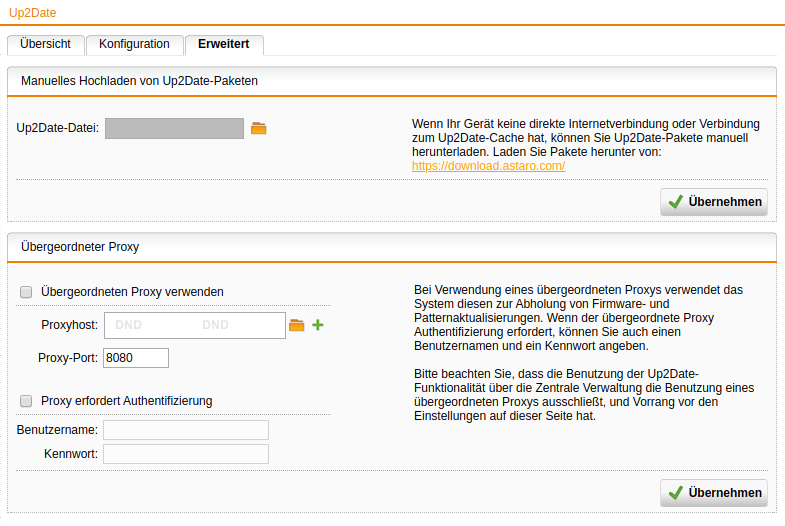Open file browser icon next to Up2Date-Datei
Image resolution: width=785 pixels, height=526 pixels.
point(258,129)
